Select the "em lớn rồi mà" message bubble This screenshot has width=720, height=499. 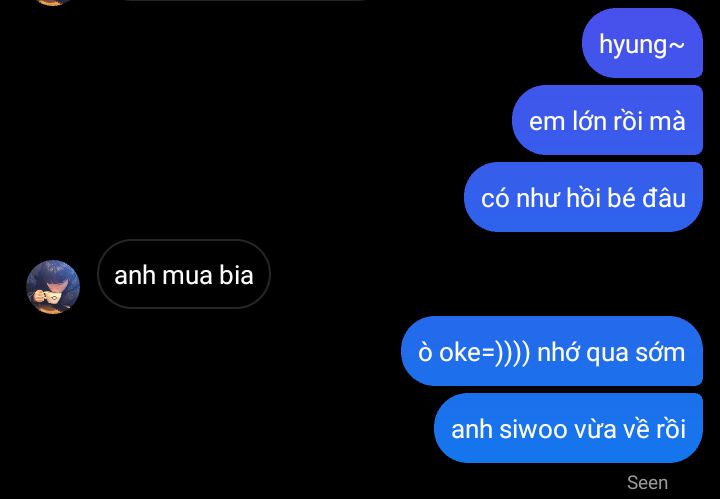pos(607,120)
